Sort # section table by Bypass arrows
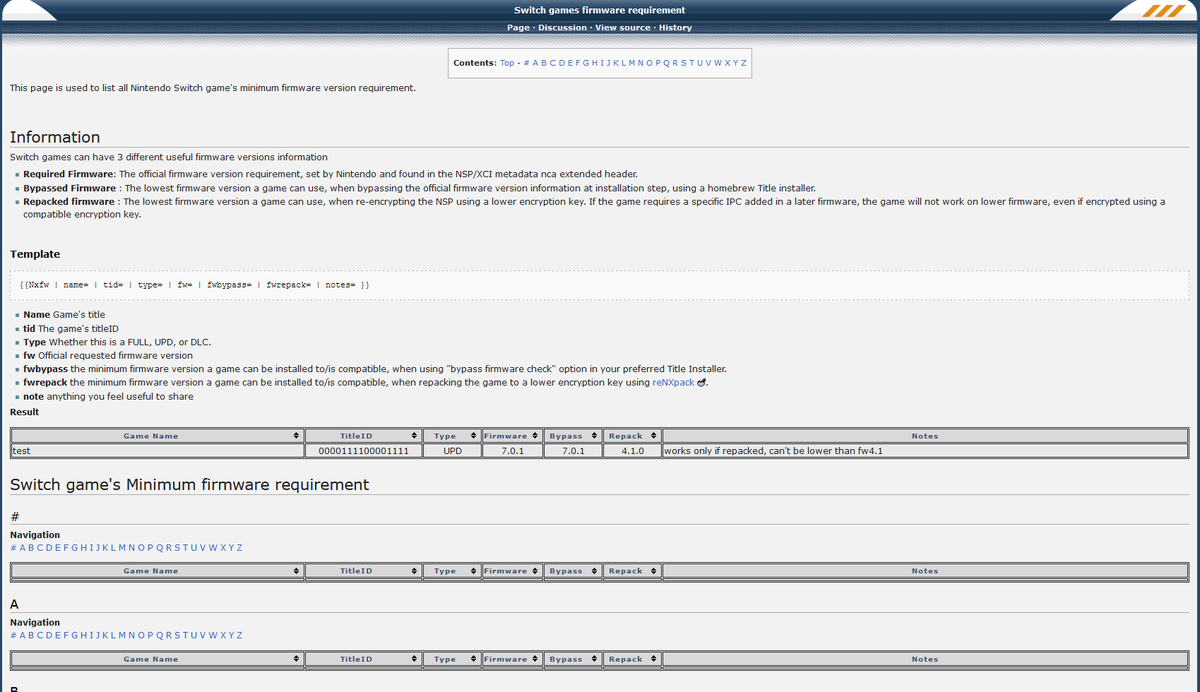 click(x=595, y=571)
